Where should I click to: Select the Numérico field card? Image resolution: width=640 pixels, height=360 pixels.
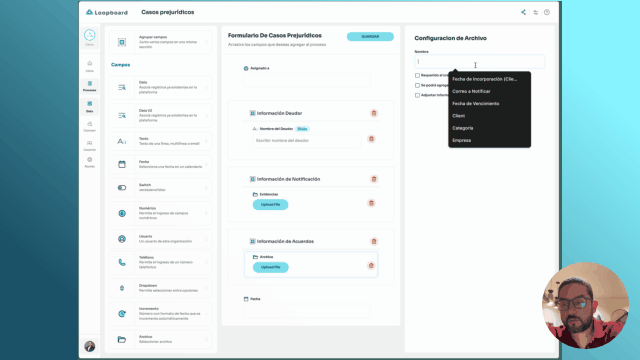point(160,213)
